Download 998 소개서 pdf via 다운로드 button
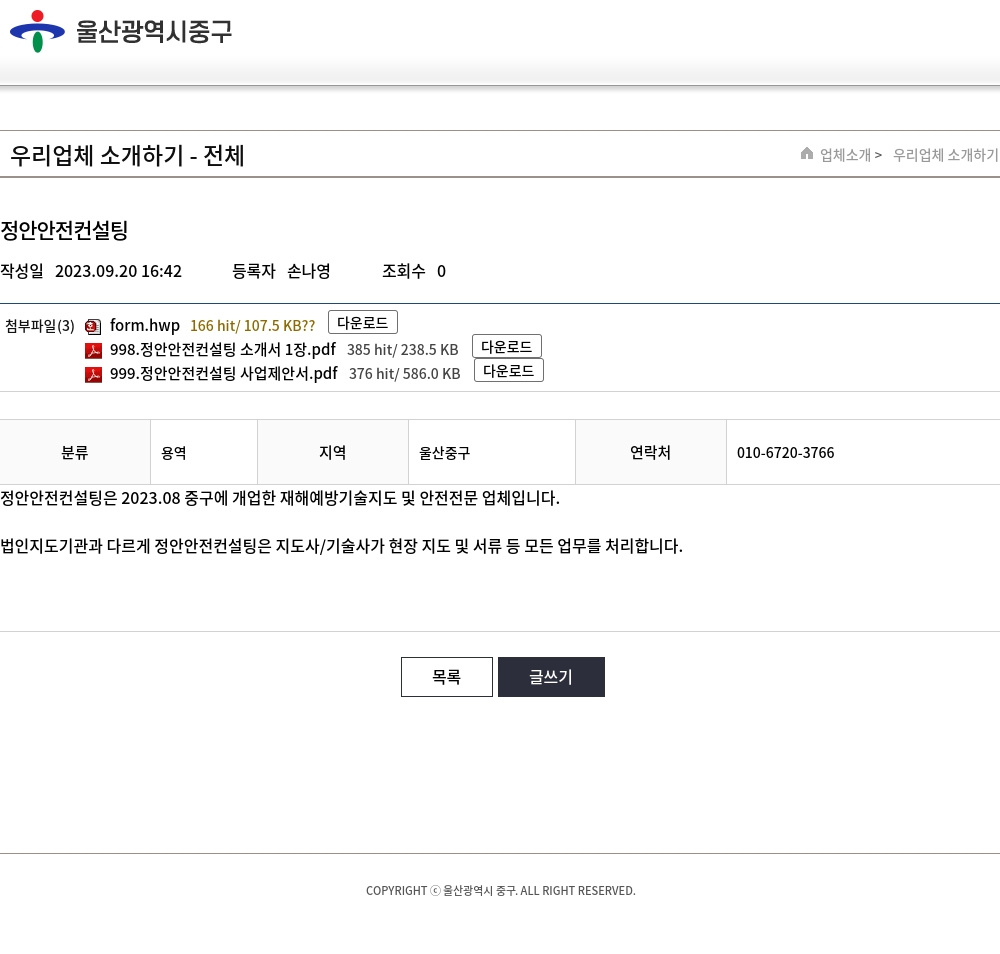This screenshot has width=1000, height=954. (507, 346)
